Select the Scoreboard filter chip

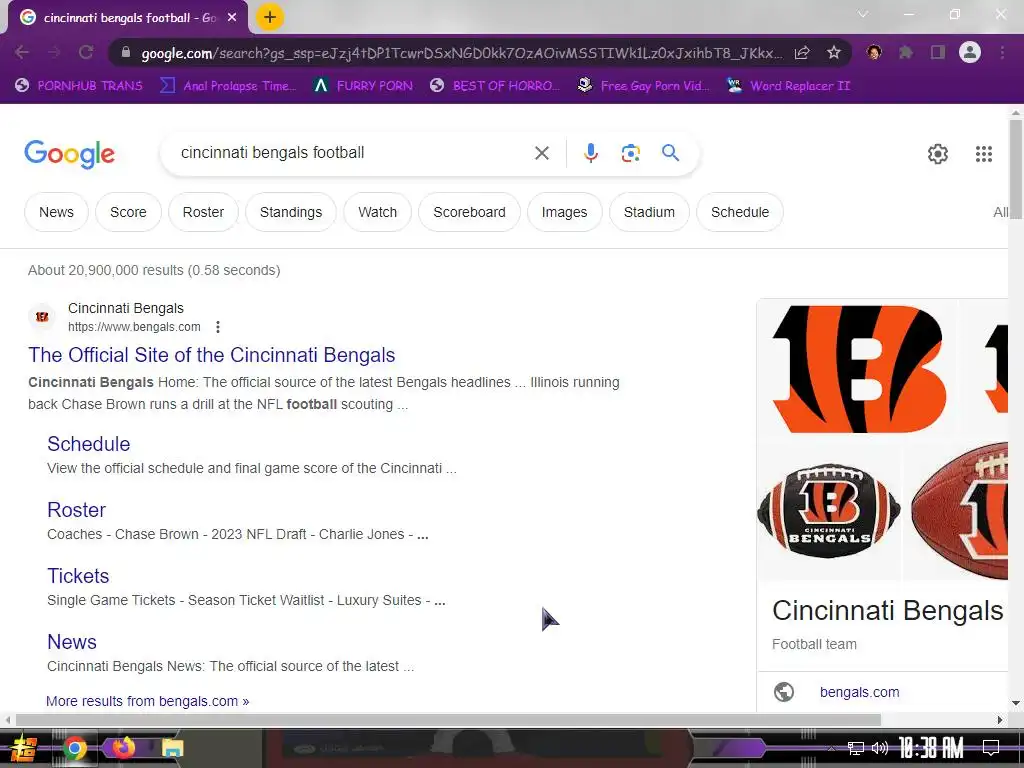coord(469,212)
